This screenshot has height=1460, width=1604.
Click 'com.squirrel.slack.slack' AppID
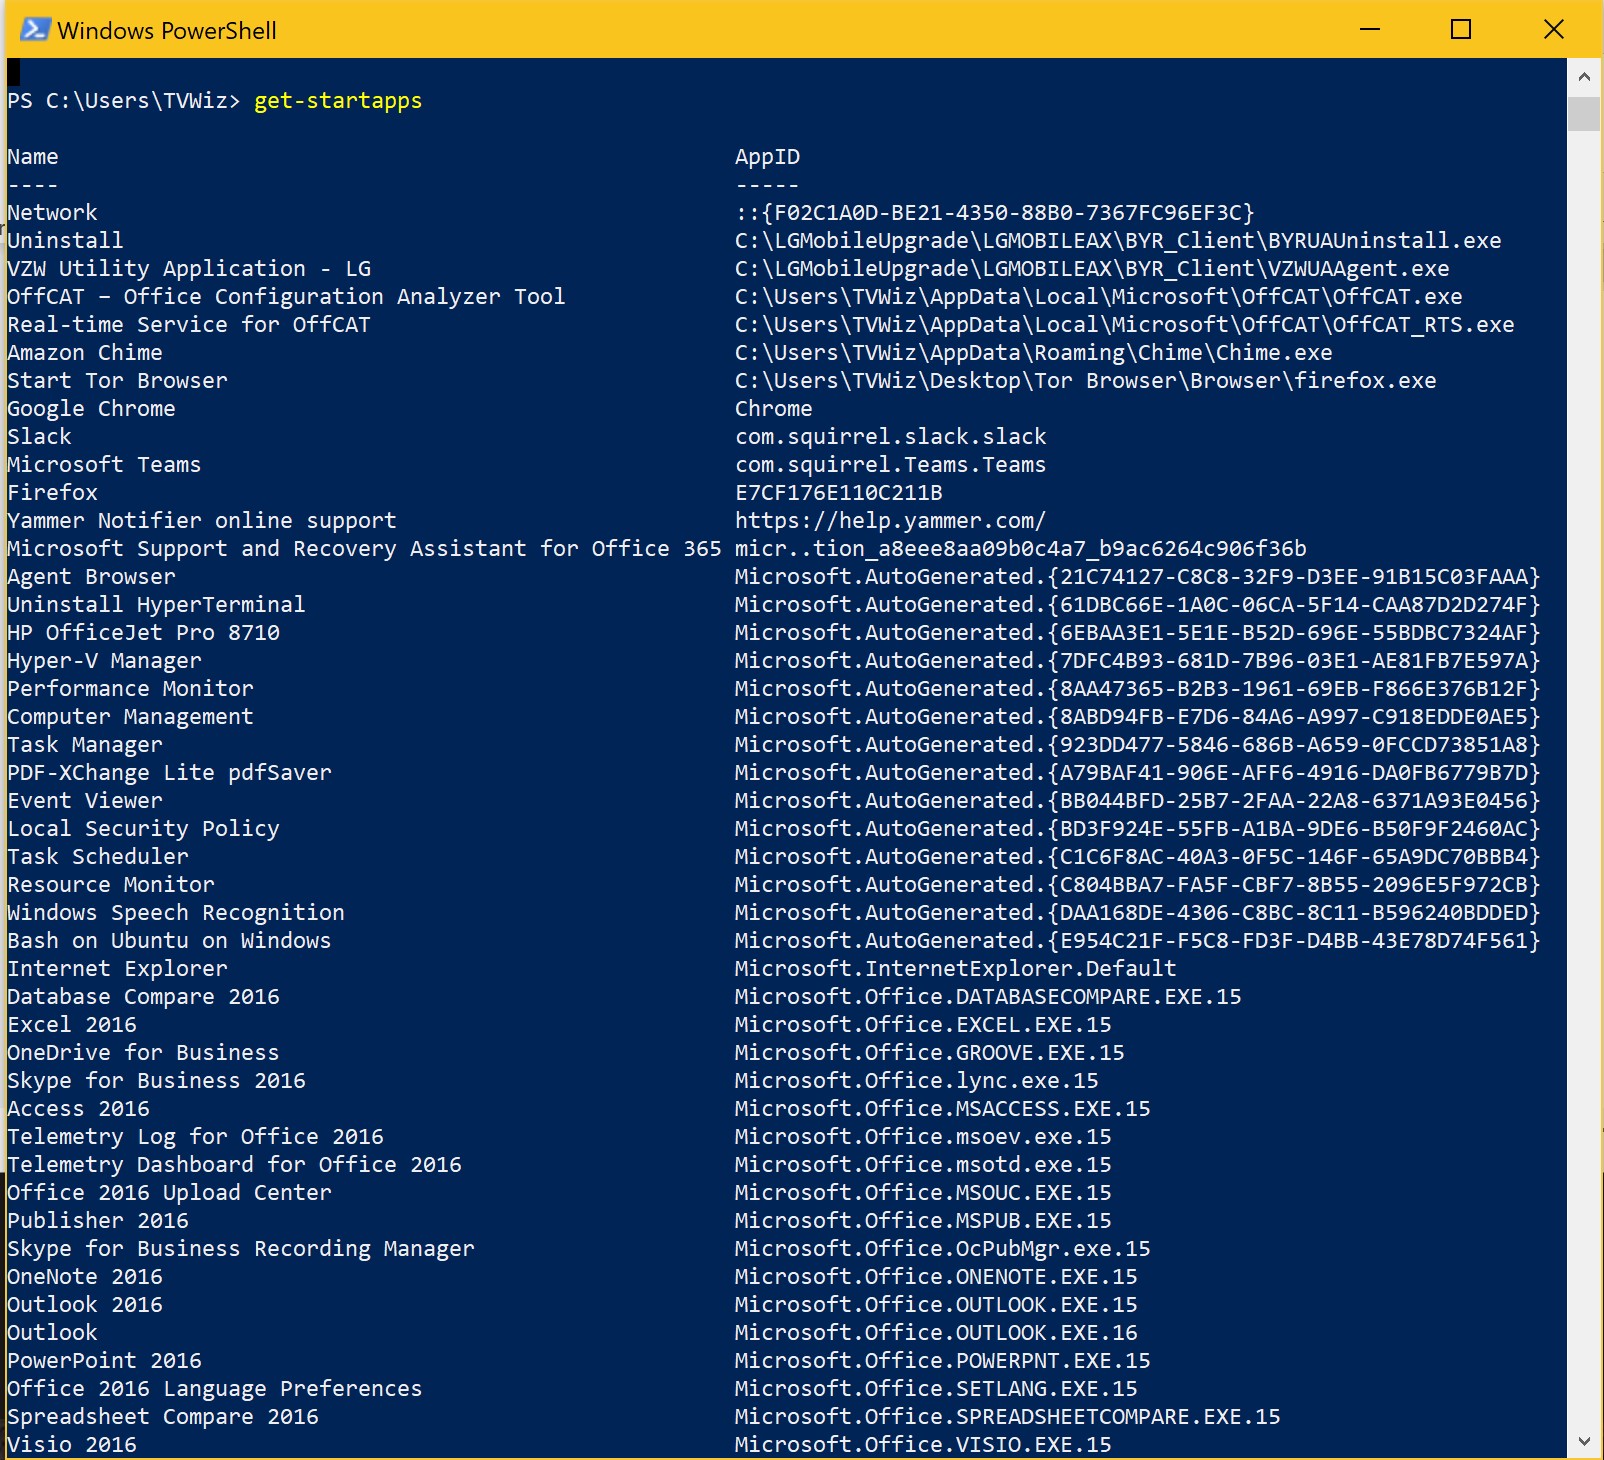[x=890, y=437]
